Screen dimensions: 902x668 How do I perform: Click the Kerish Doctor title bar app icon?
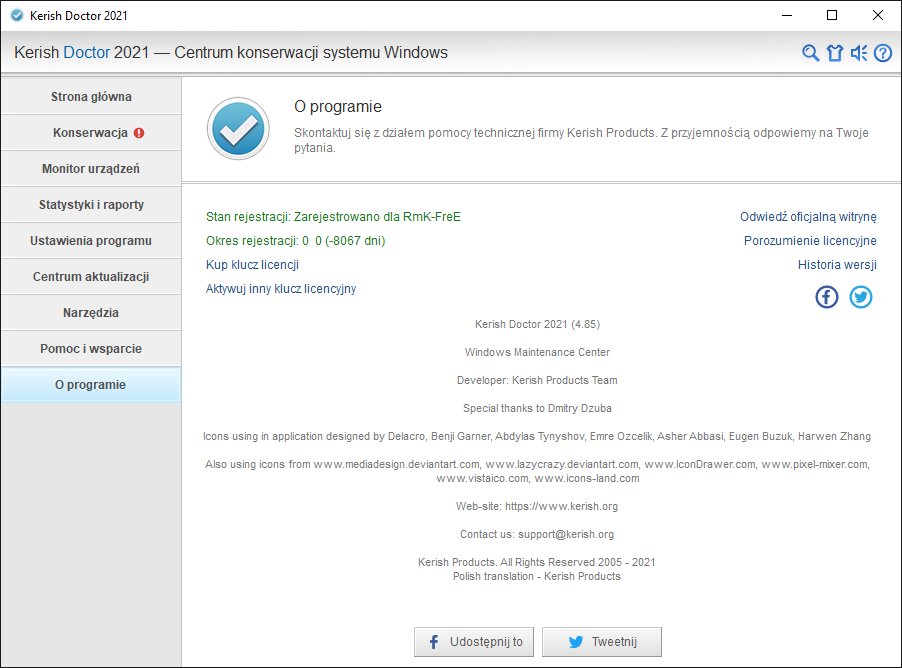[x=17, y=16]
